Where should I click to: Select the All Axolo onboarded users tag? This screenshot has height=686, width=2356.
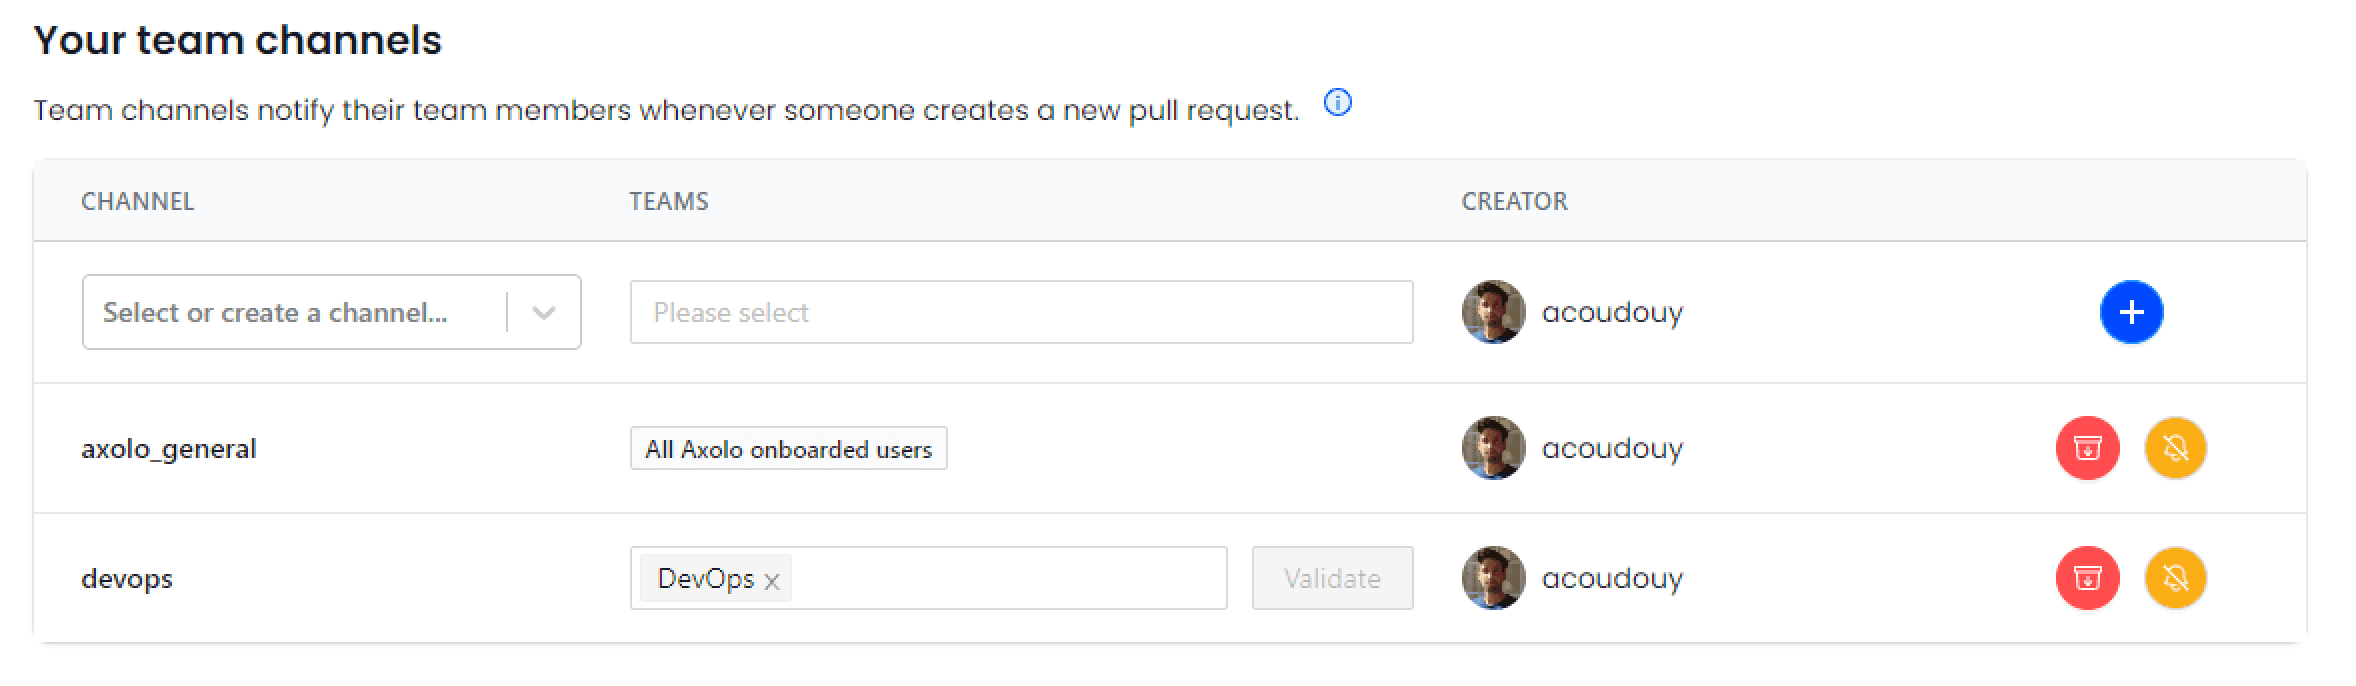(x=788, y=449)
